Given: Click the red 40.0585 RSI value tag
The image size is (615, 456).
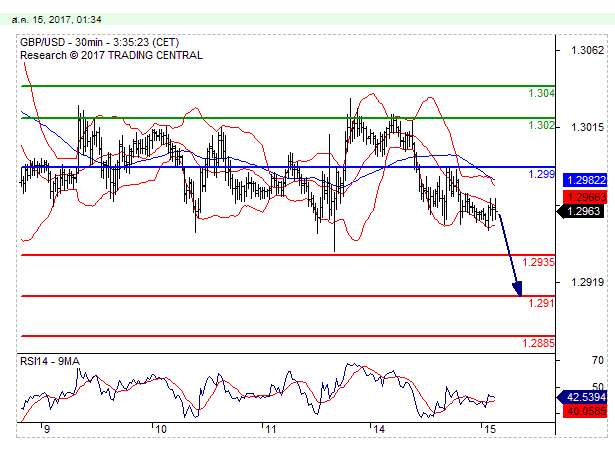Looking at the screenshot, I should [x=585, y=411].
